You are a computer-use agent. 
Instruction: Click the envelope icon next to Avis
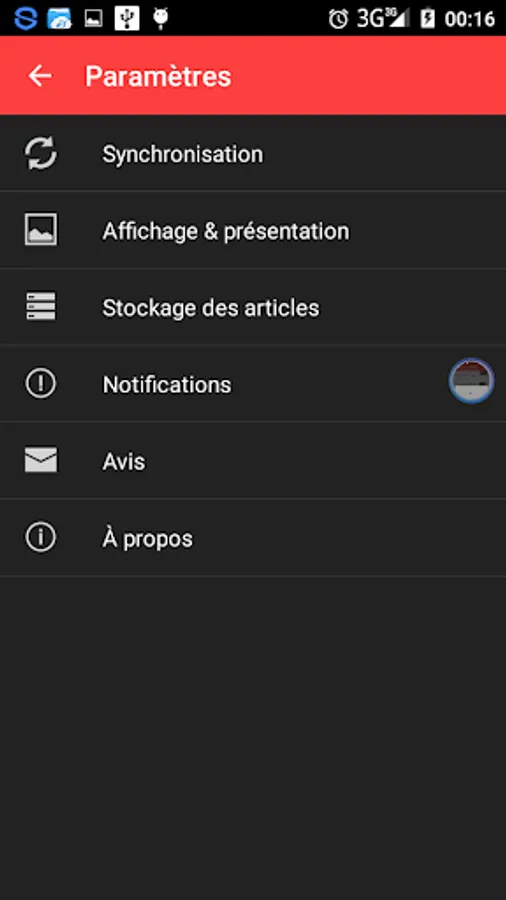click(x=41, y=460)
